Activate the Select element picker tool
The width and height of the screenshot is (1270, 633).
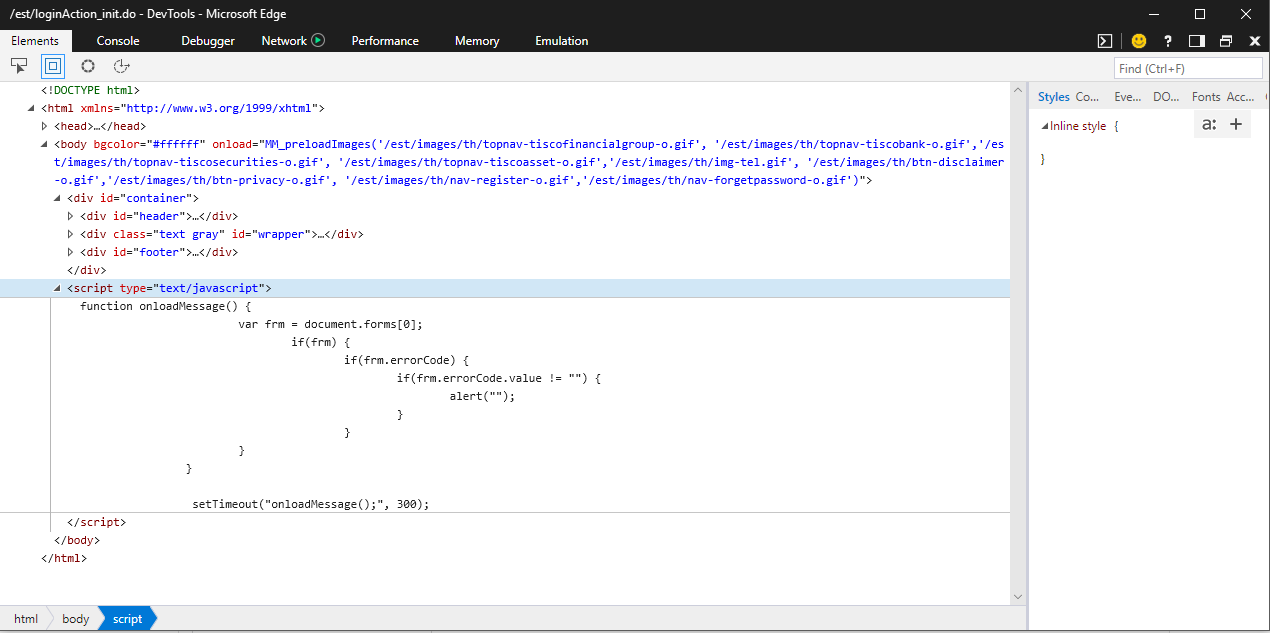pyautogui.click(x=19, y=66)
